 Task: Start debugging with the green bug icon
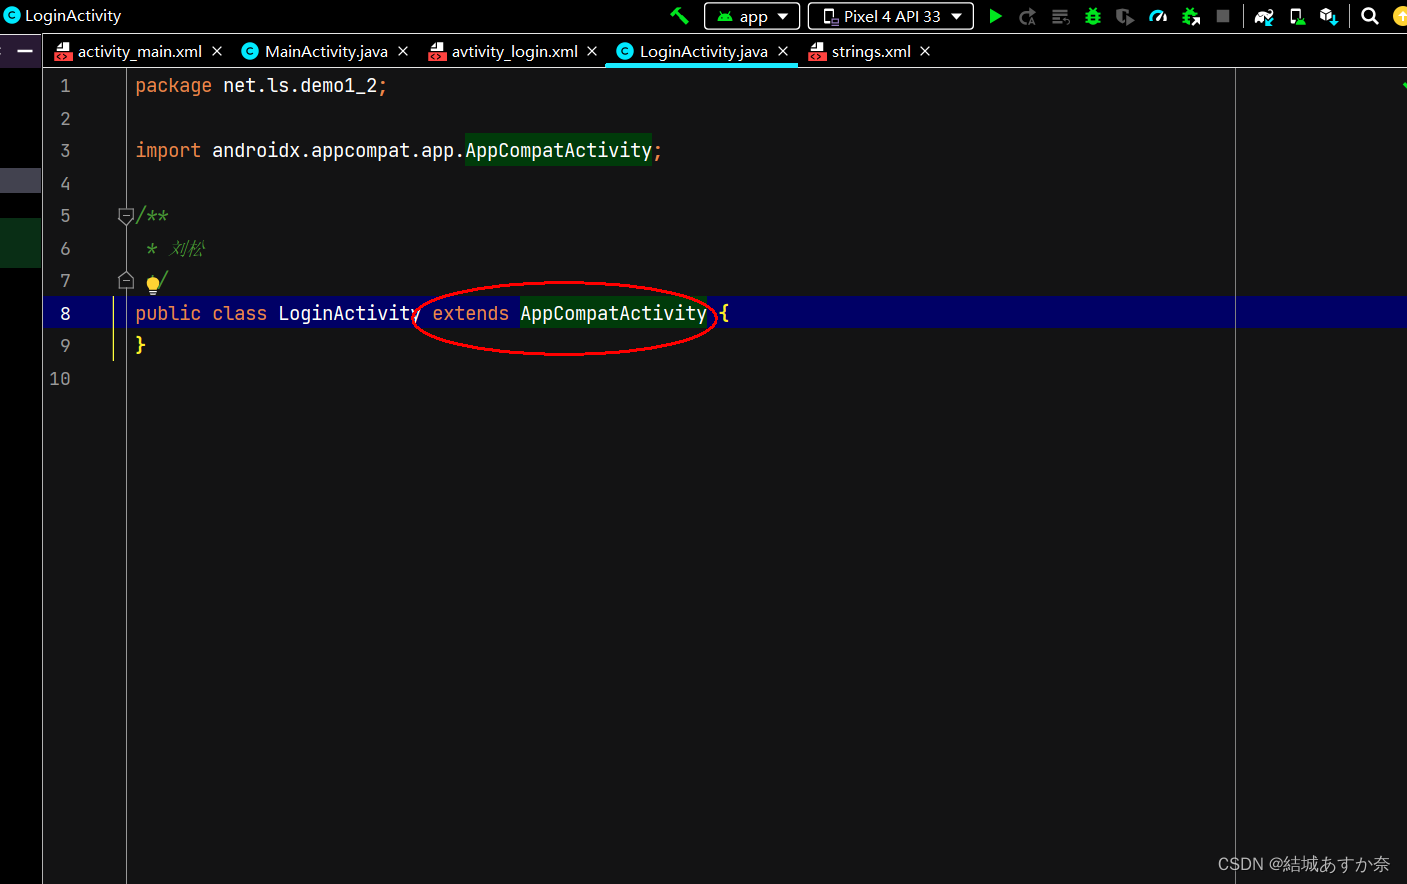tap(1093, 16)
